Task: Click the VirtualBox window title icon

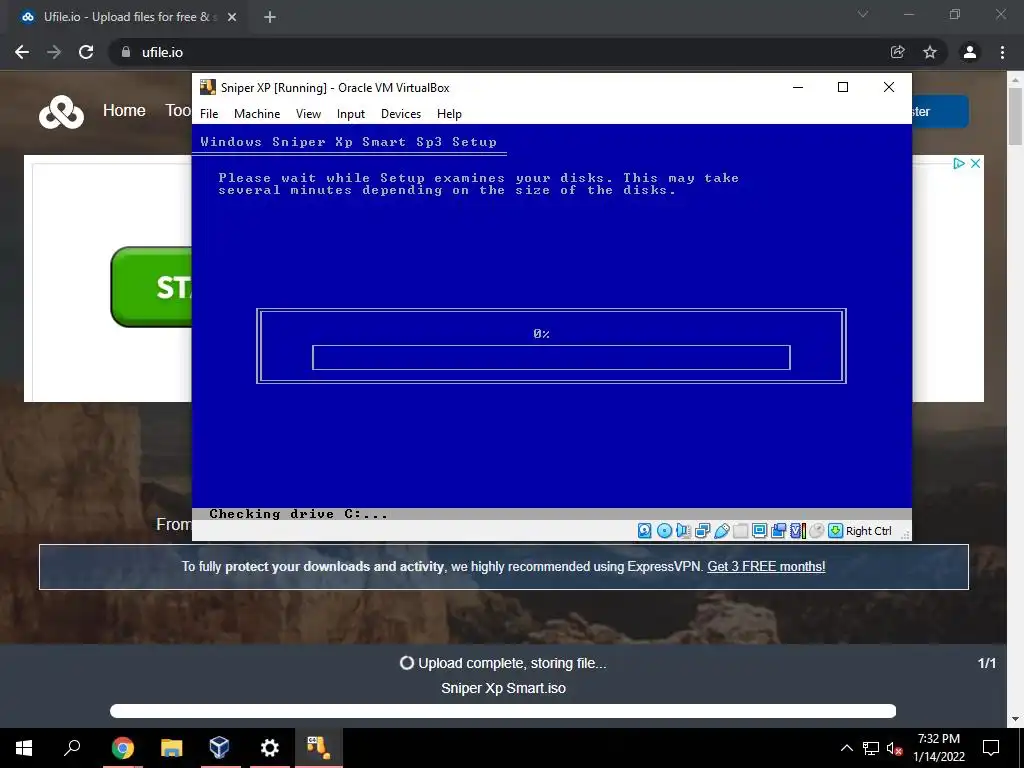Action: 208,87
